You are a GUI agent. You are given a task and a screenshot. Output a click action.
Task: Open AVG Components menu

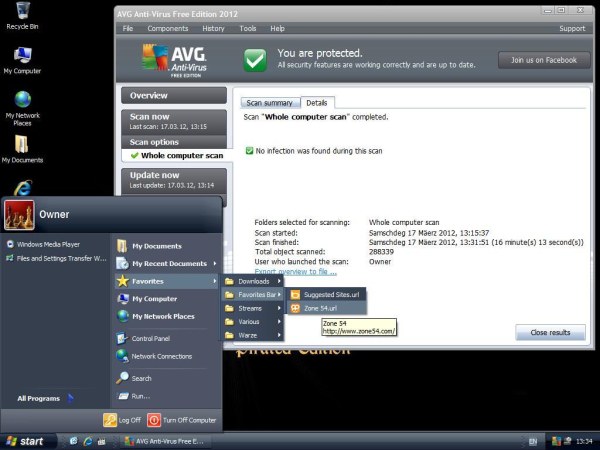[x=168, y=28]
